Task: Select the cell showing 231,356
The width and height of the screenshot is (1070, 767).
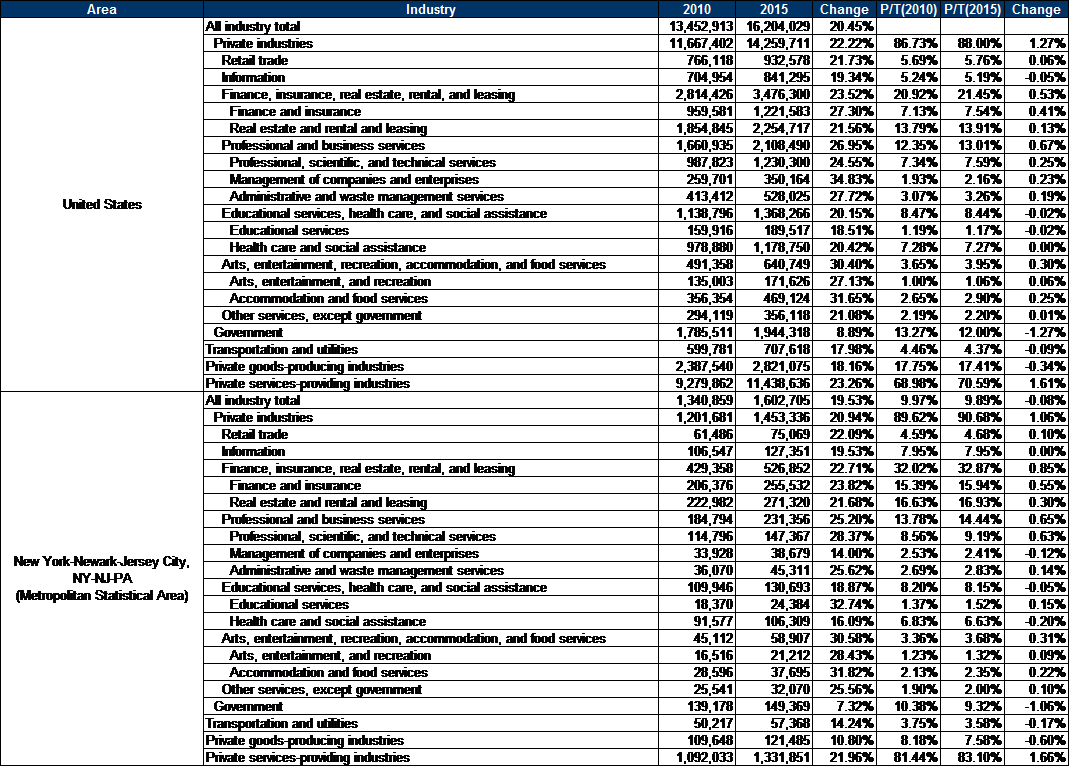Action: click(x=774, y=519)
